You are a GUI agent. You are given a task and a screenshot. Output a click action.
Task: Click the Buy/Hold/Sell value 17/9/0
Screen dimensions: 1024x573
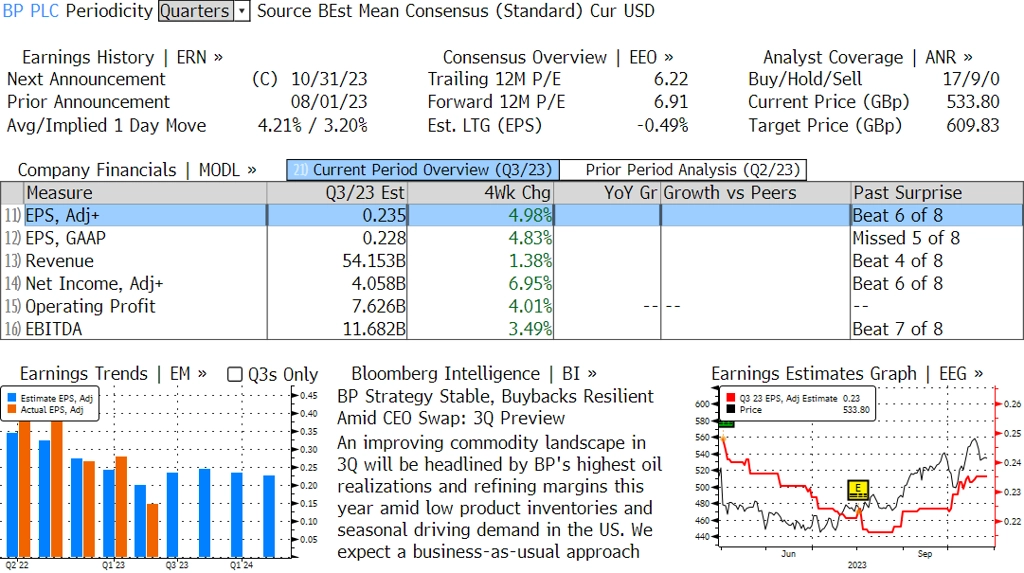(x=970, y=79)
